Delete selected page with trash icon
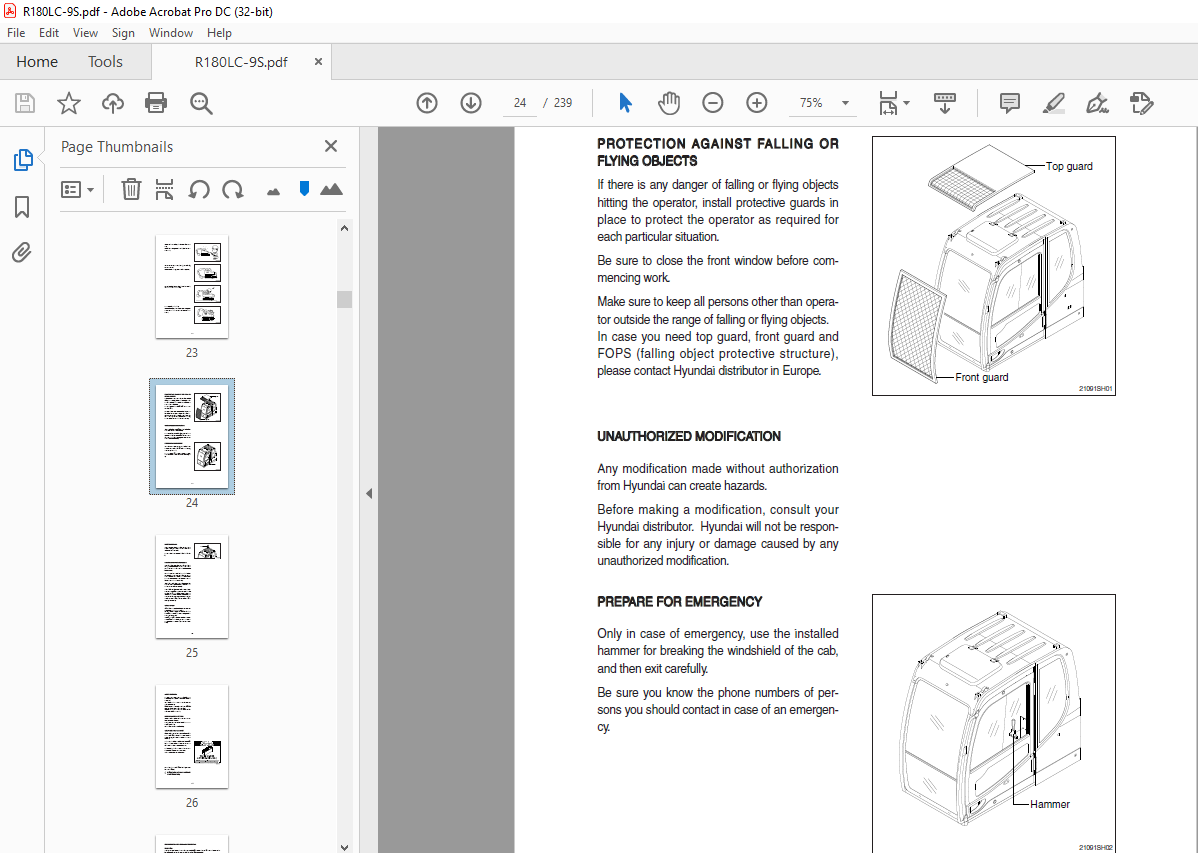Viewport: 1198px width, 853px height. coord(131,189)
